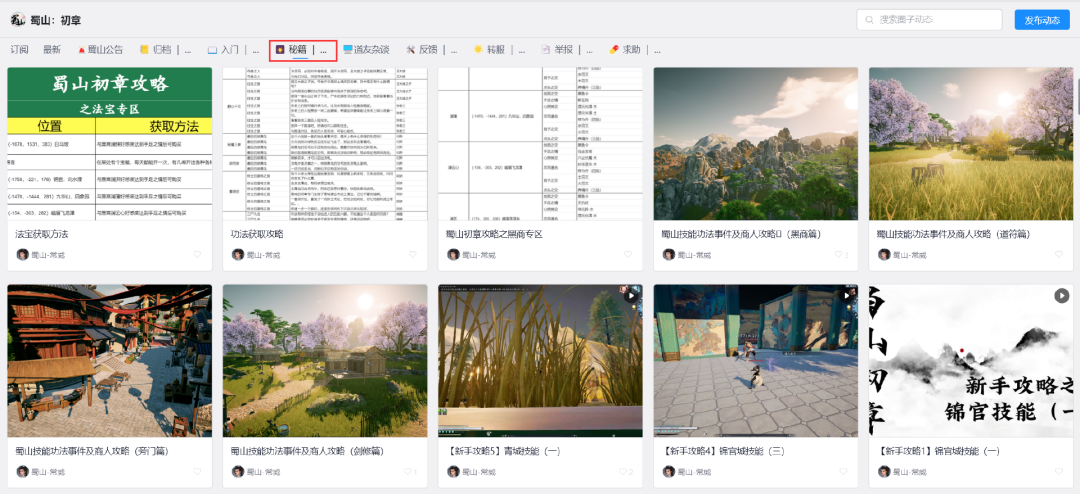Focus the 搜索圈子动态 search field
This screenshot has height=494, width=1080.
[x=929, y=20]
